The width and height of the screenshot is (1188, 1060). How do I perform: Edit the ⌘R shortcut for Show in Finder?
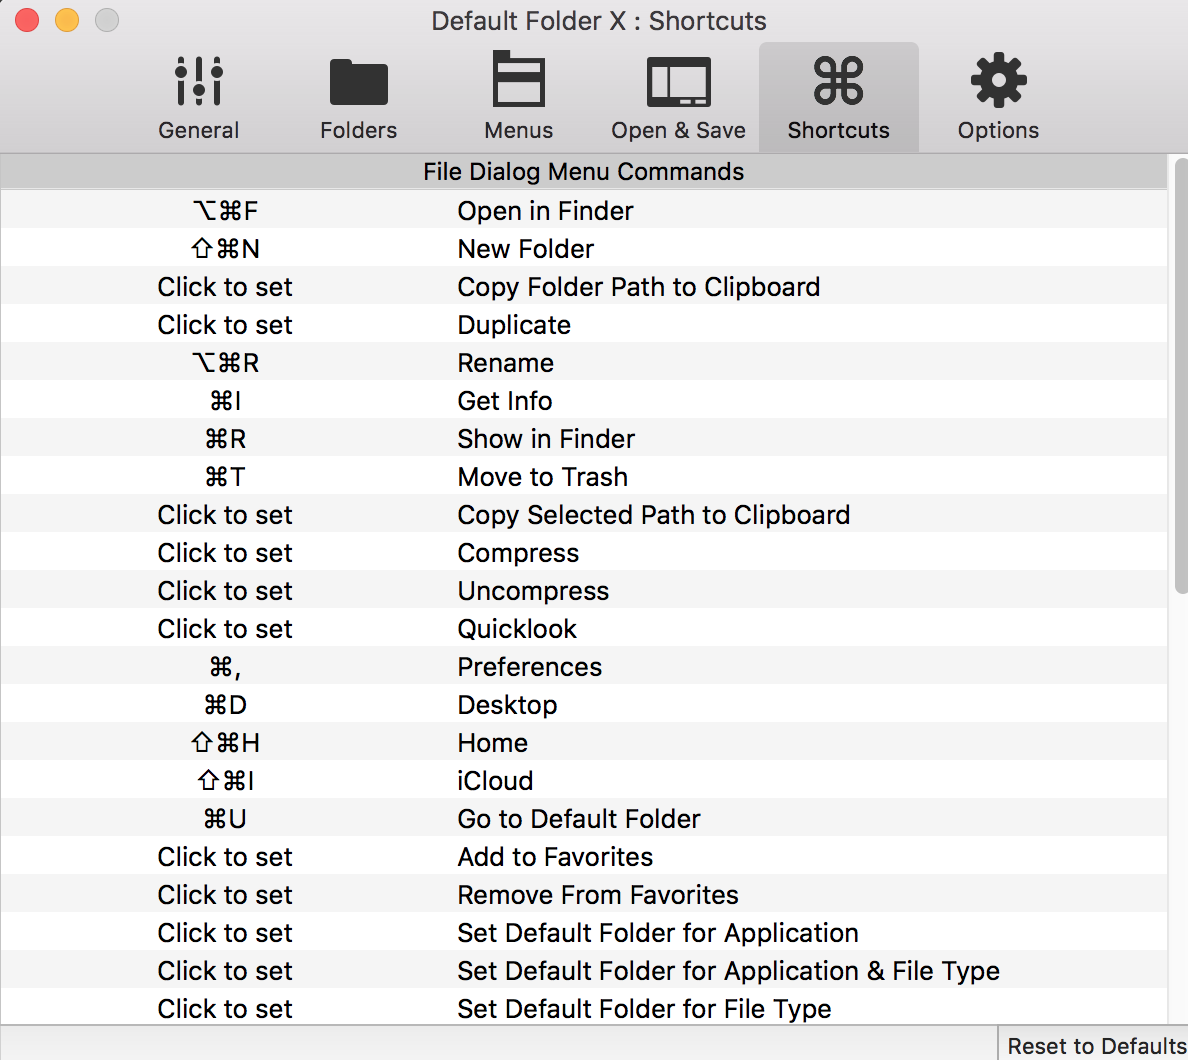coord(225,439)
